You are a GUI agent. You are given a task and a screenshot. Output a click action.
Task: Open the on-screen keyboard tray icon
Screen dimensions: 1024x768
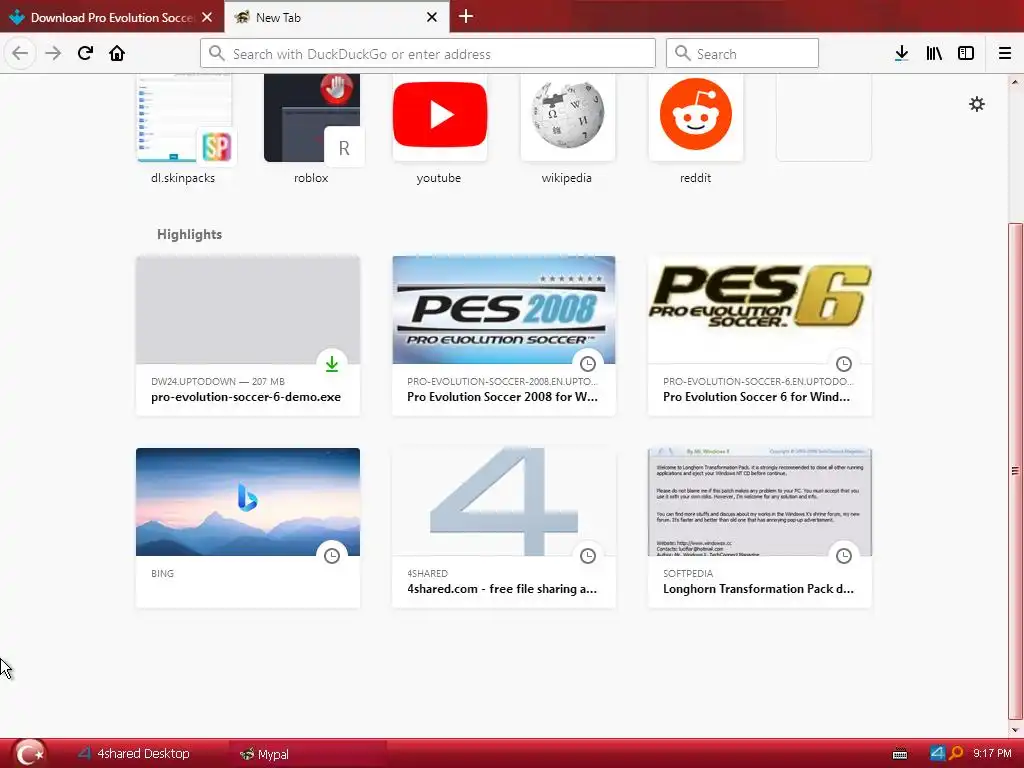(900, 754)
